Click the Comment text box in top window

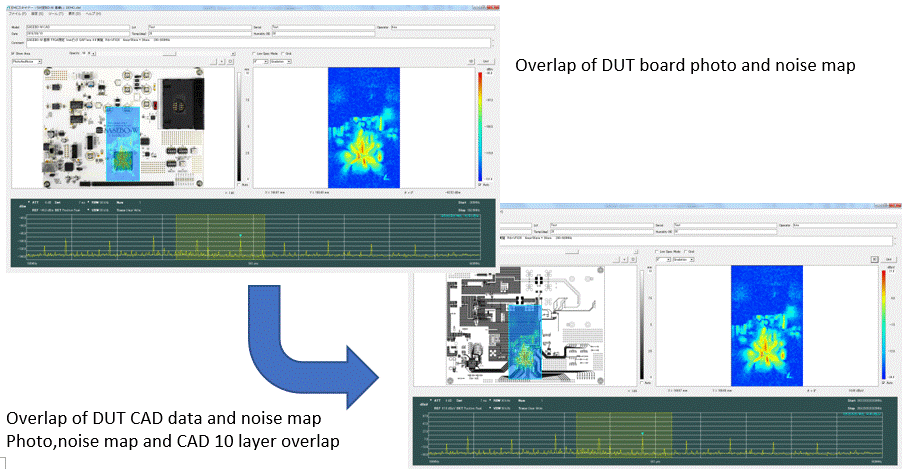pyautogui.click(x=258, y=43)
